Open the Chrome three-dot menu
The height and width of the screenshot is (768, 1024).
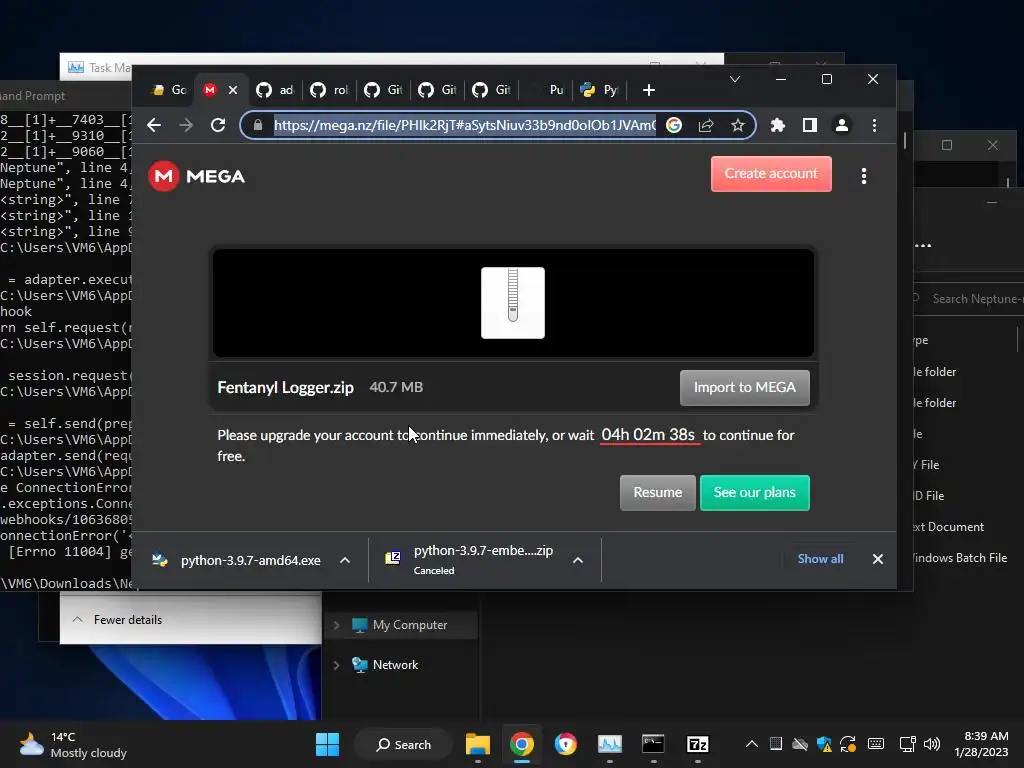[x=874, y=125]
